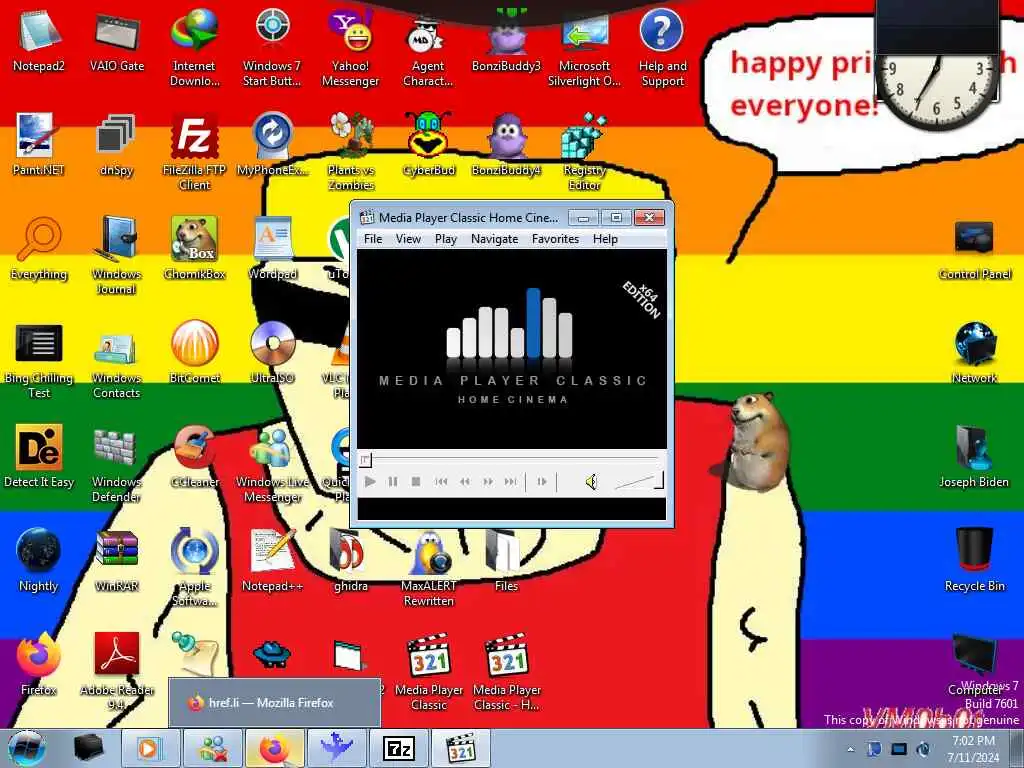
Task: Click the href.li Mozilla Firefox preview
Action: (275, 703)
